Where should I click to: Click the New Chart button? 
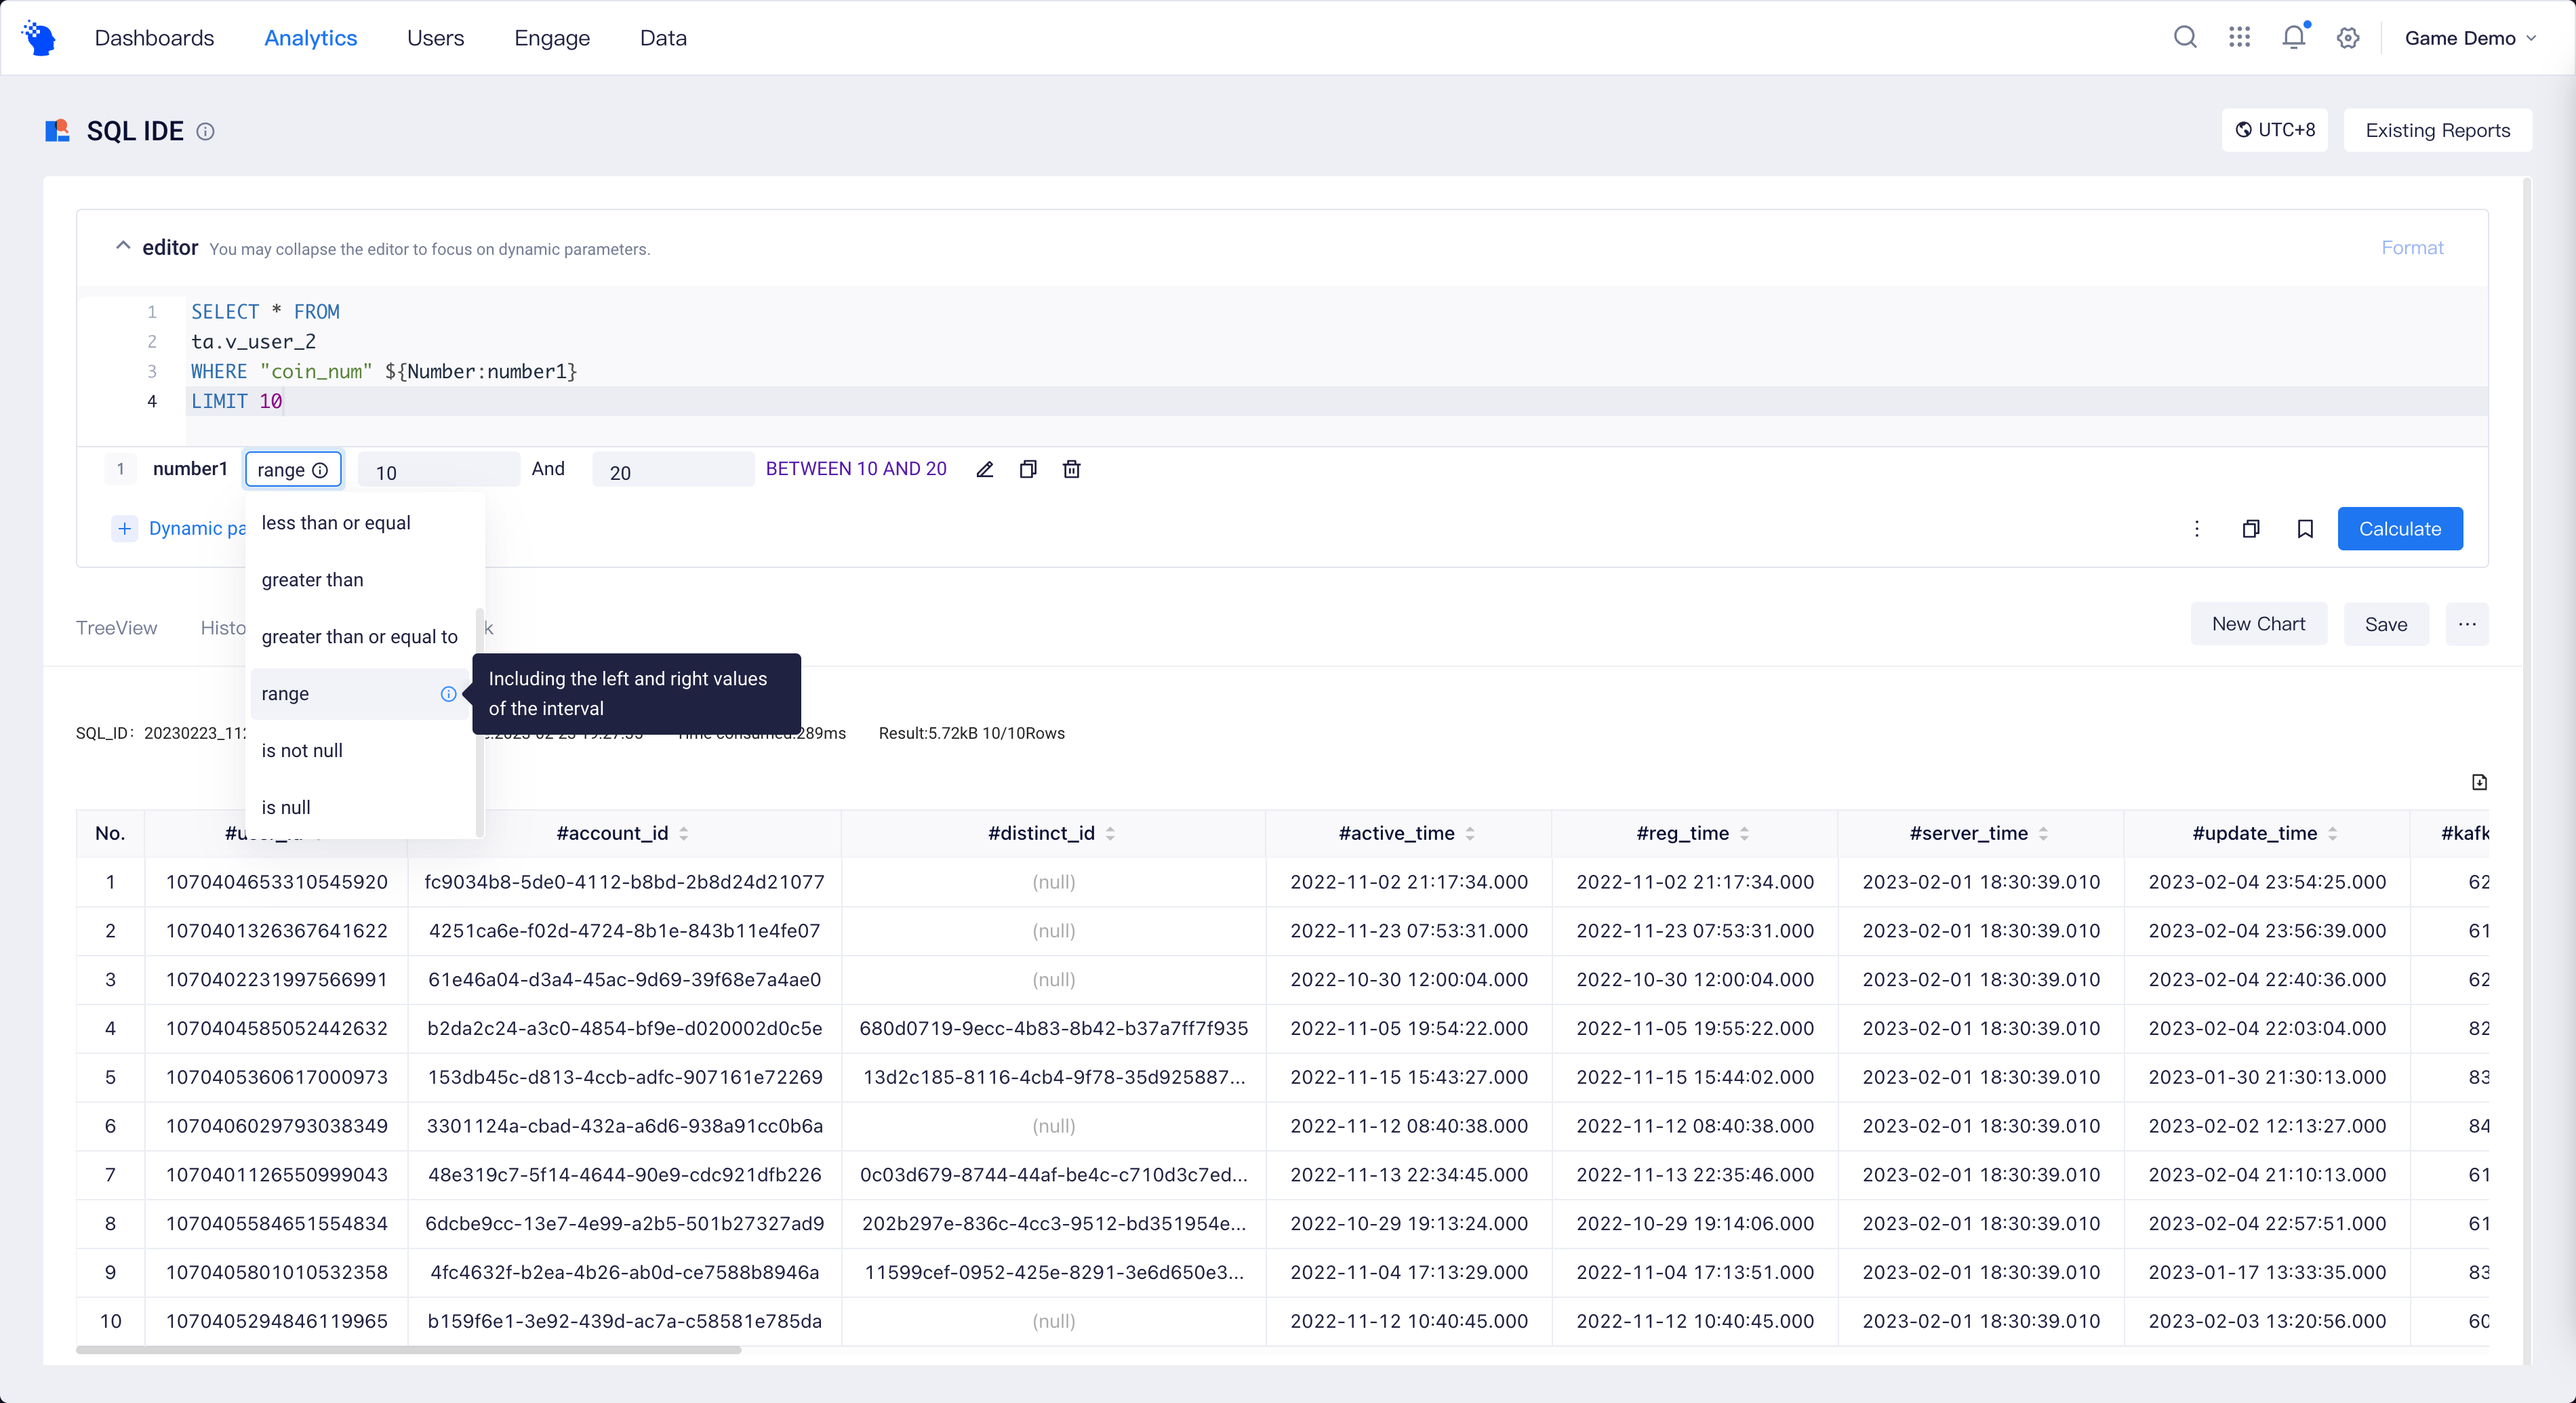point(2258,624)
